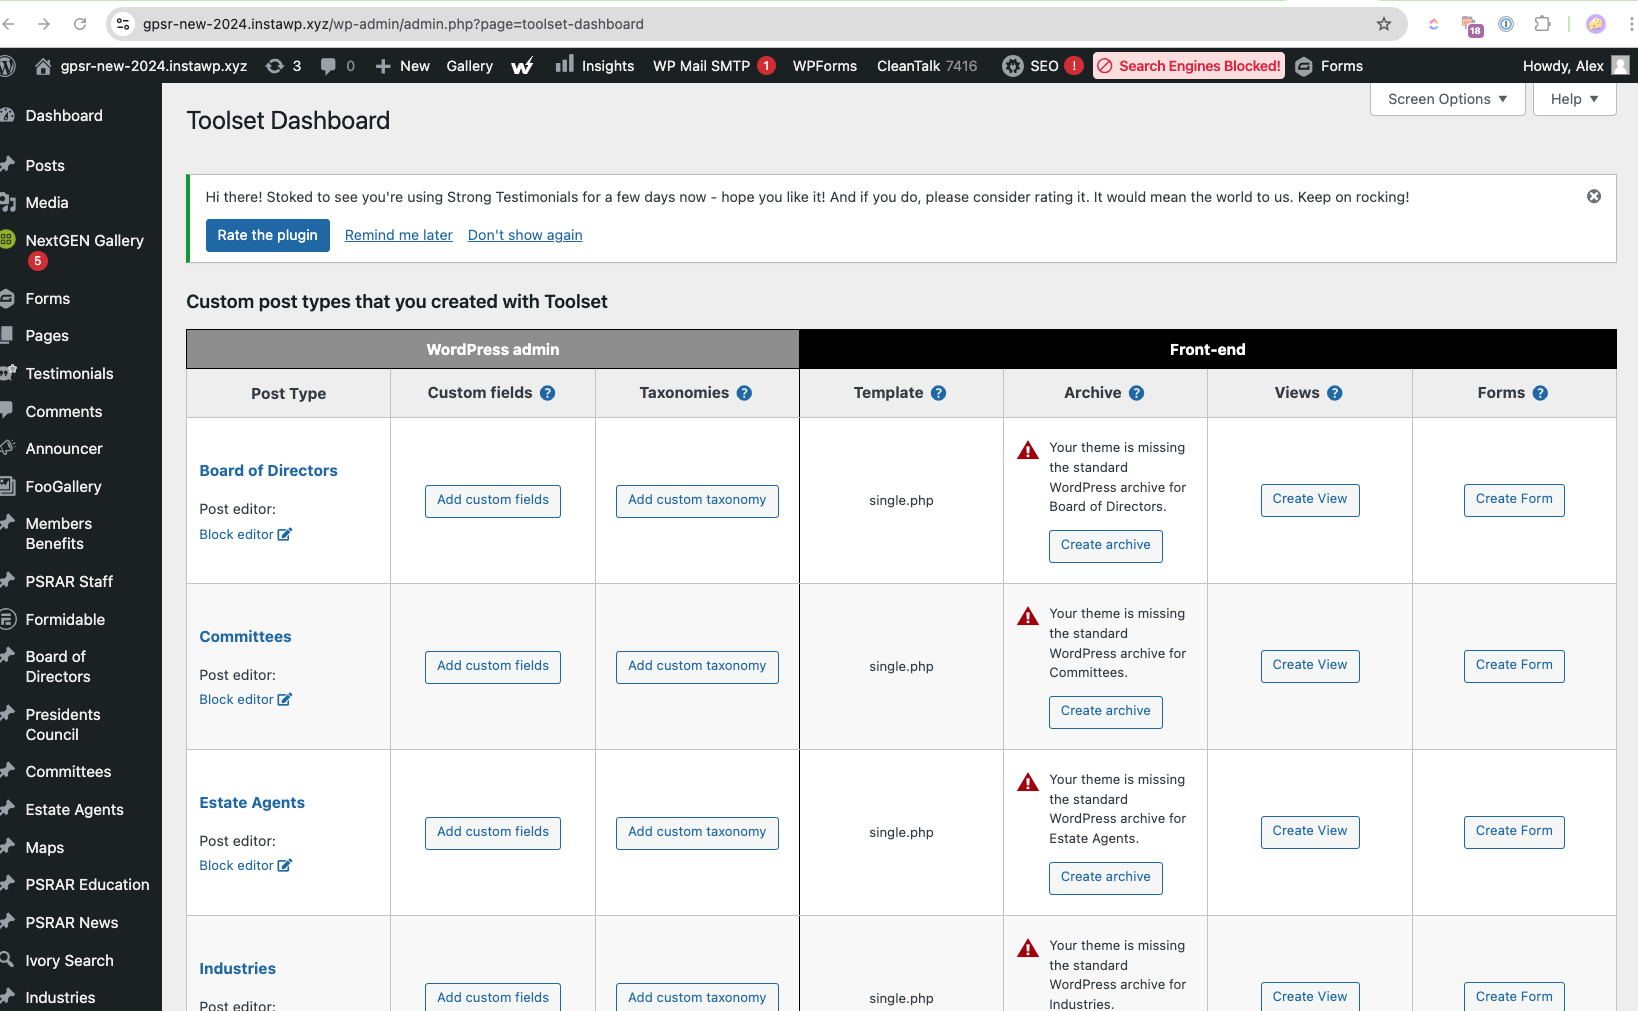Open the comments bubble icon in admin bar

coord(328,66)
